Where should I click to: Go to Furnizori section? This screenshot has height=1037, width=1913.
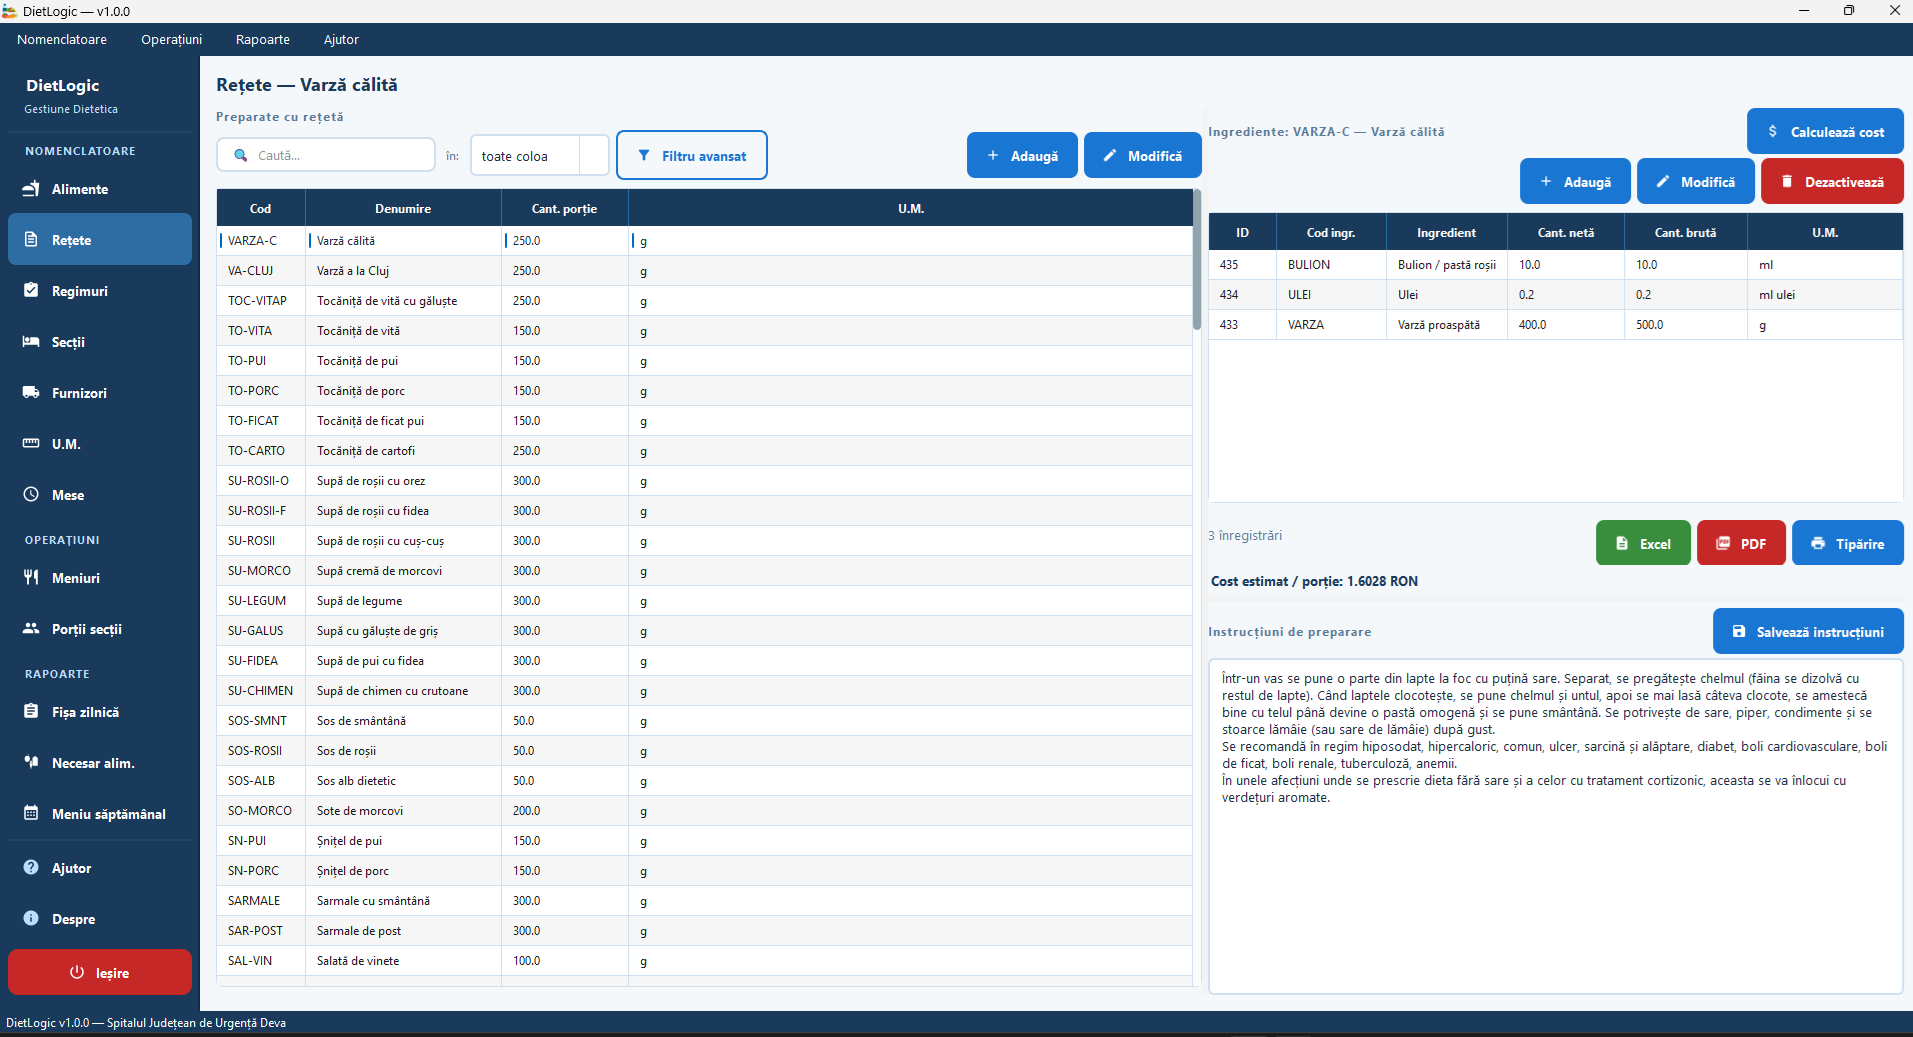pos(100,393)
